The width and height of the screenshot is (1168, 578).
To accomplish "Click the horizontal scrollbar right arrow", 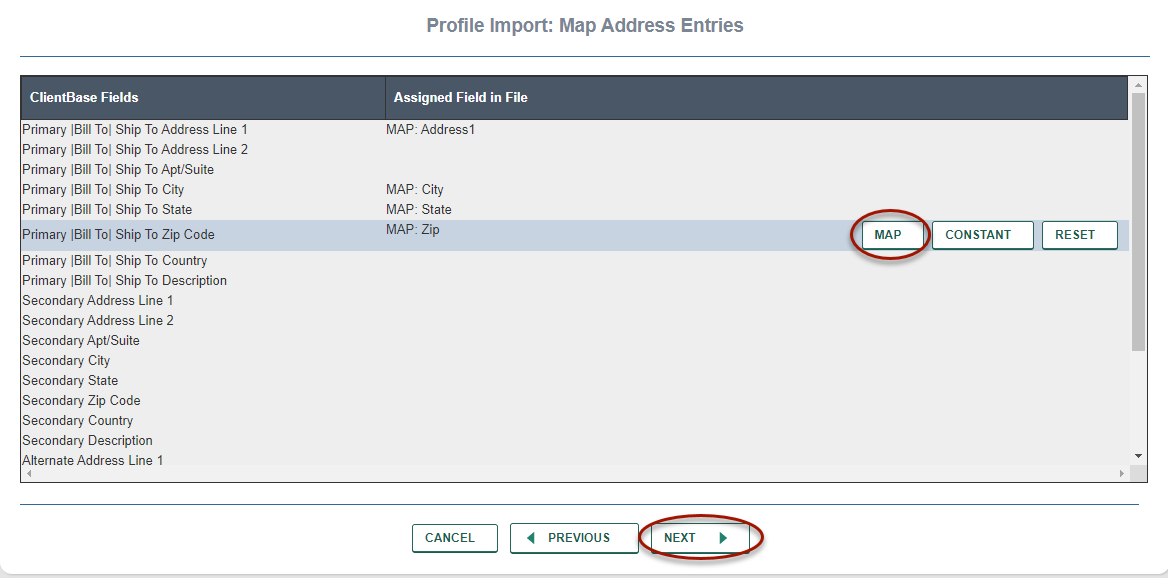I will click(x=1121, y=473).
